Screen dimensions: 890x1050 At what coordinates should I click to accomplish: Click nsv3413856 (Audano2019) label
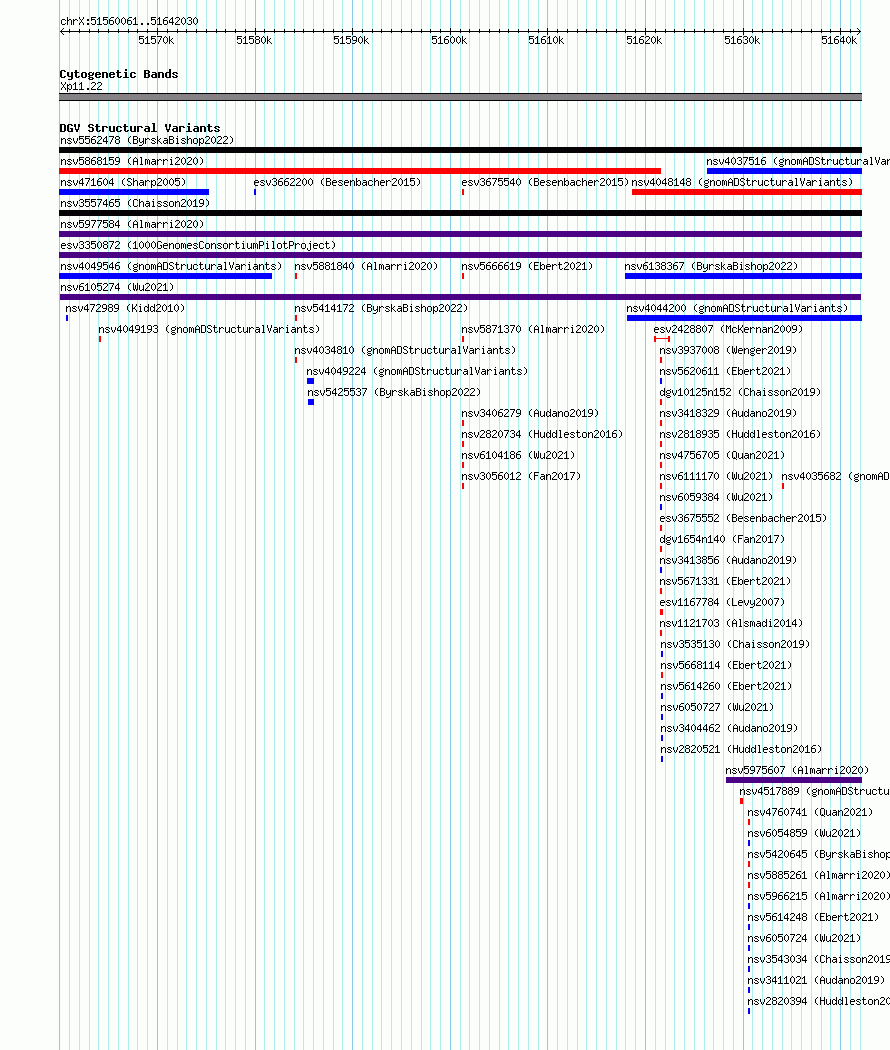click(728, 560)
